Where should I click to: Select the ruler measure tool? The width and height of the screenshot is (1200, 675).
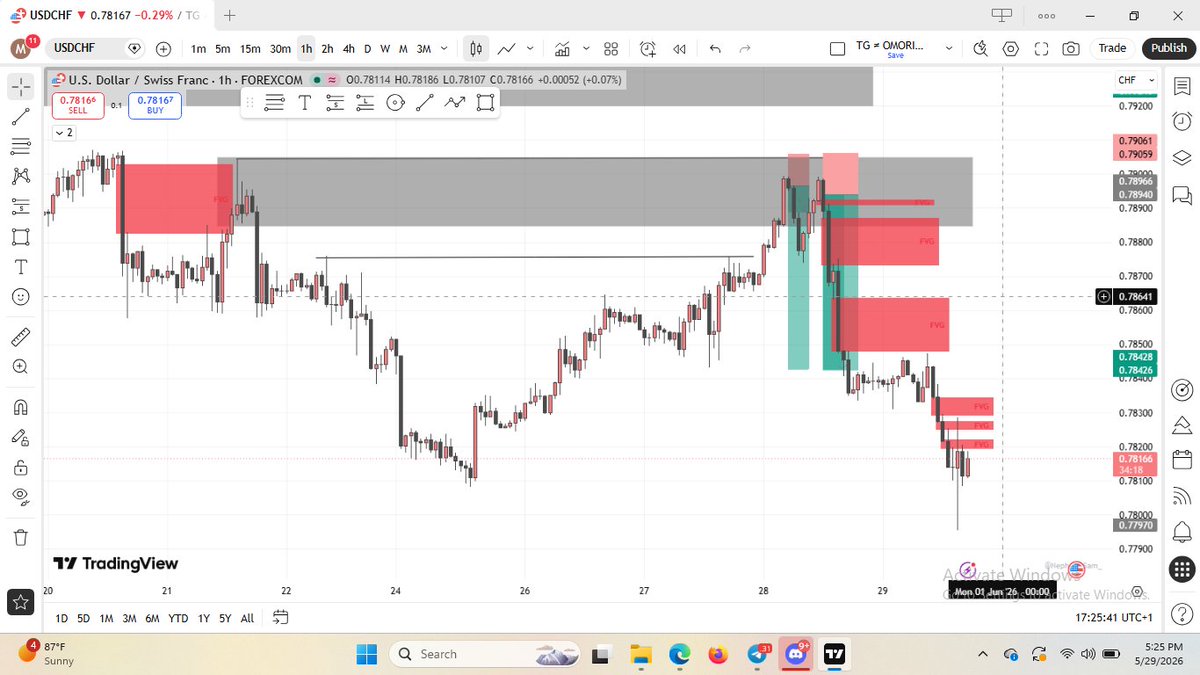tap(20, 336)
